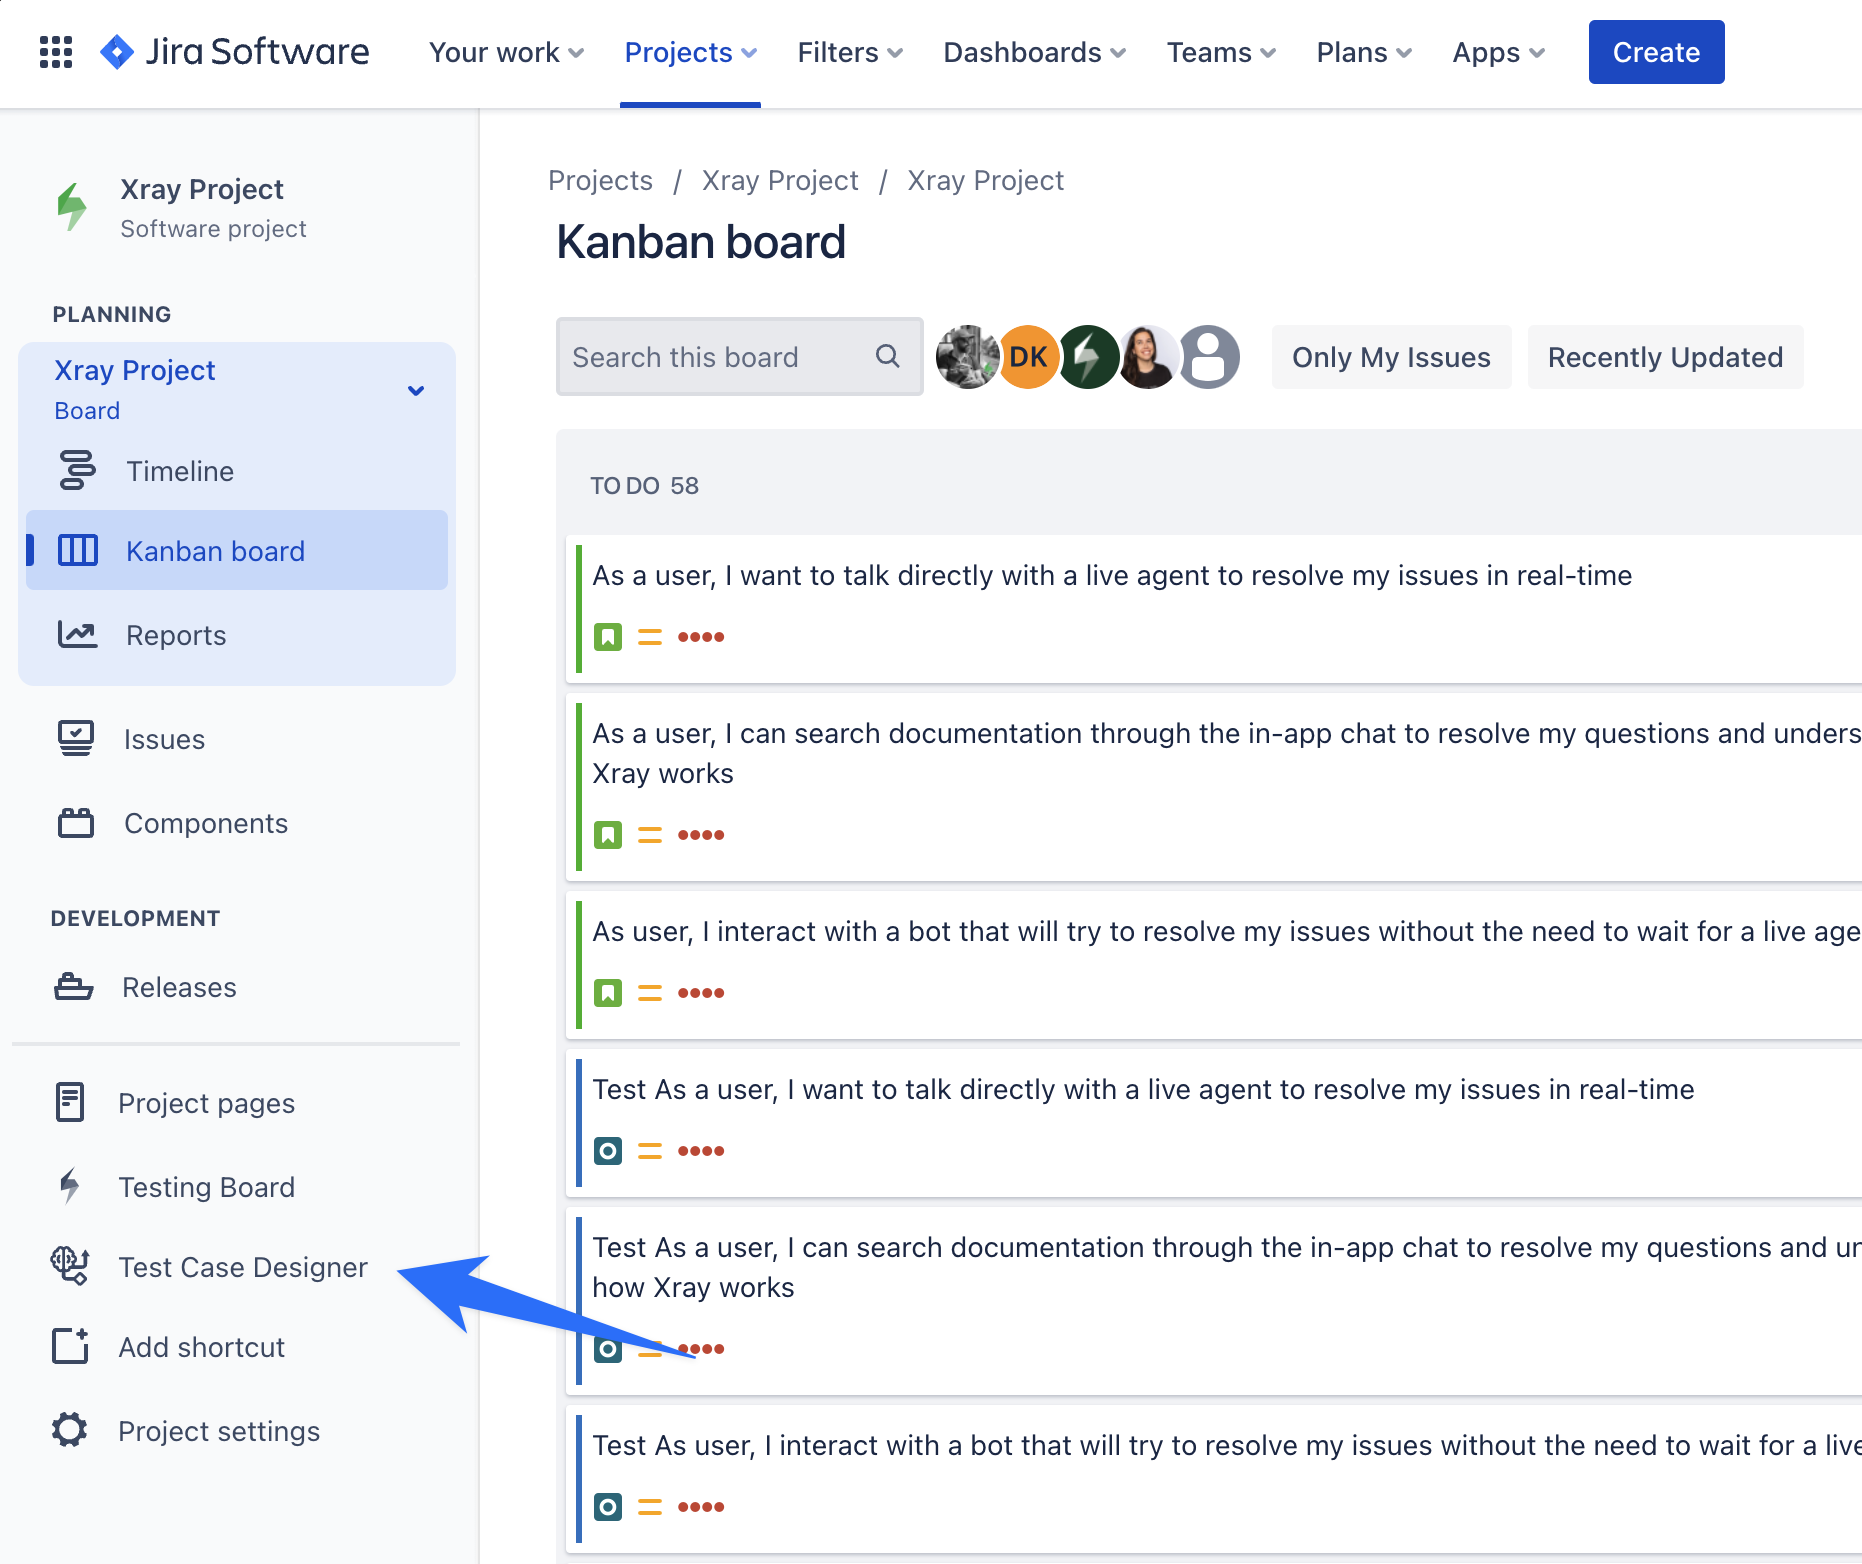Image resolution: width=1862 pixels, height=1564 pixels.
Task: Open the Dashboards dropdown menu
Action: 1034,52
